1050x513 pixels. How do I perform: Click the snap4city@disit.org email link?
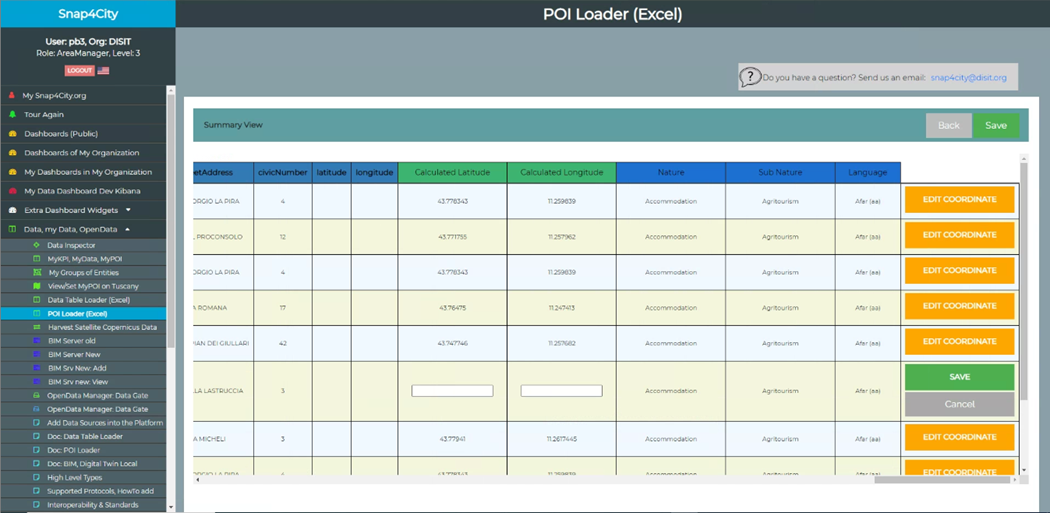coord(968,77)
